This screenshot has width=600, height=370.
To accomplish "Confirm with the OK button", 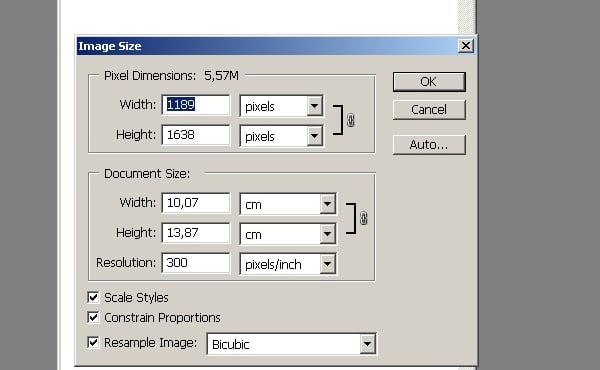I will click(429, 81).
